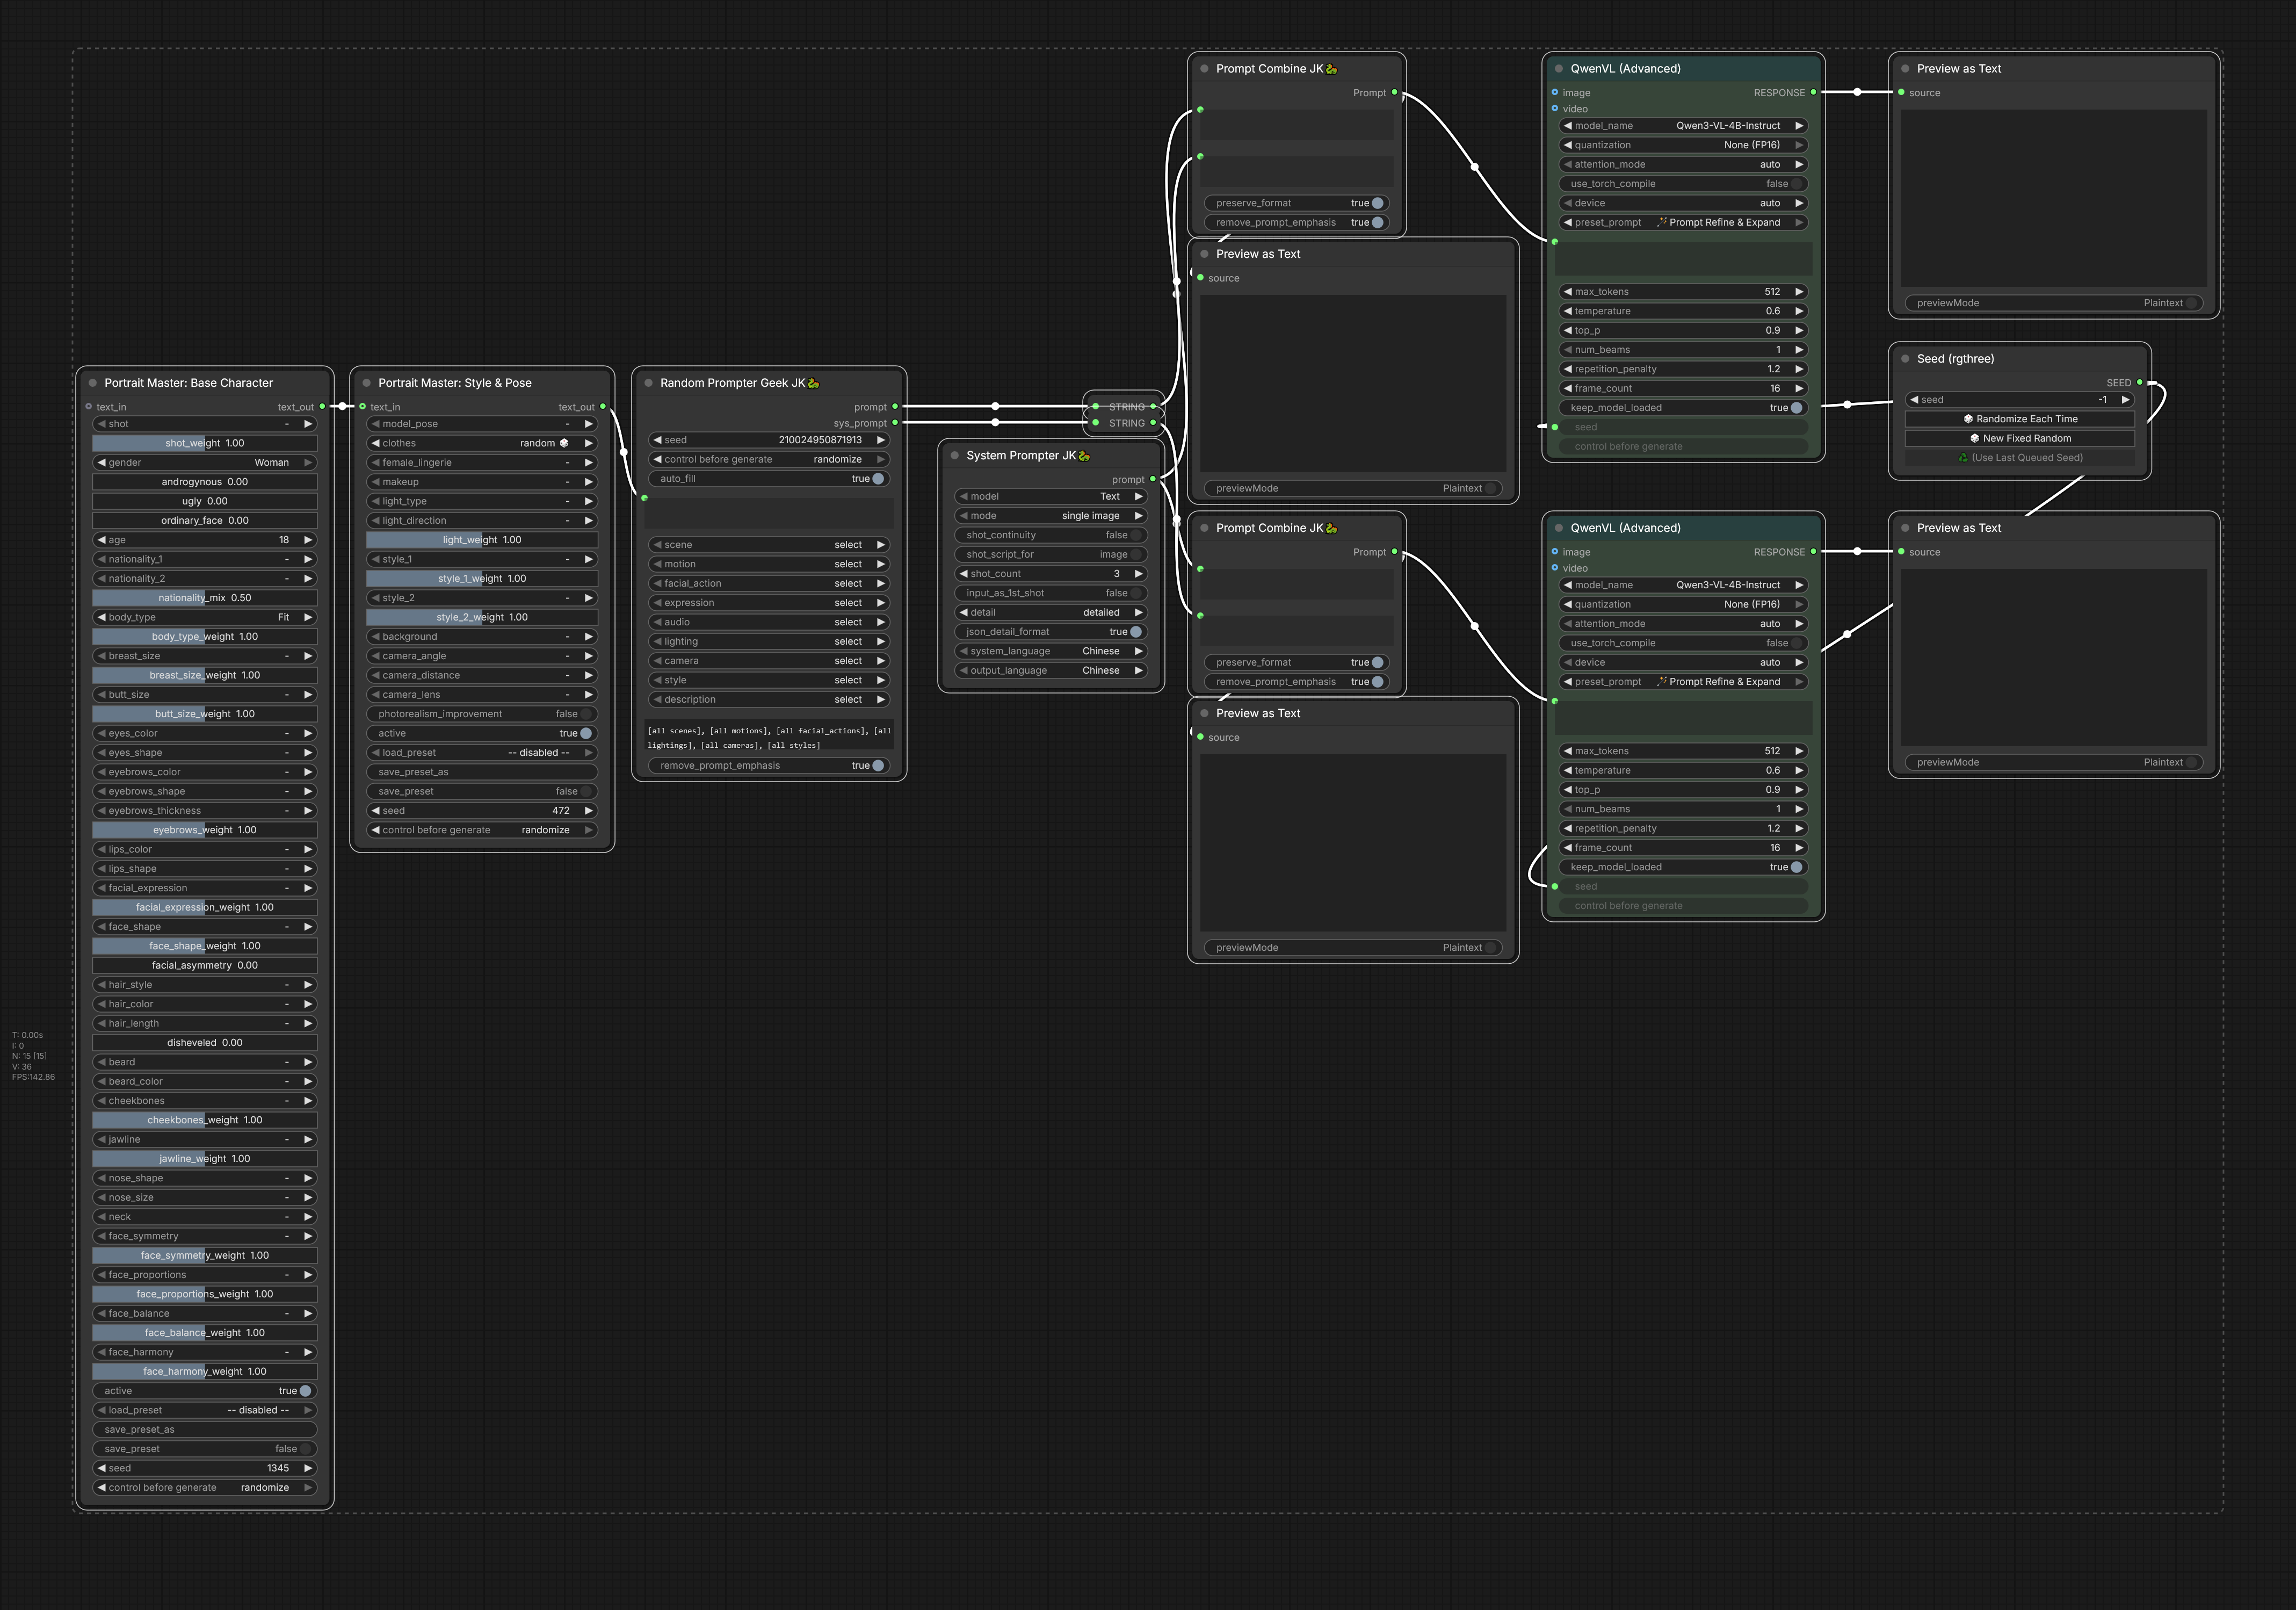This screenshot has height=1610, width=2296.
Task: Click SEED output port of Seed (rgthree)
Action: [x=2140, y=383]
